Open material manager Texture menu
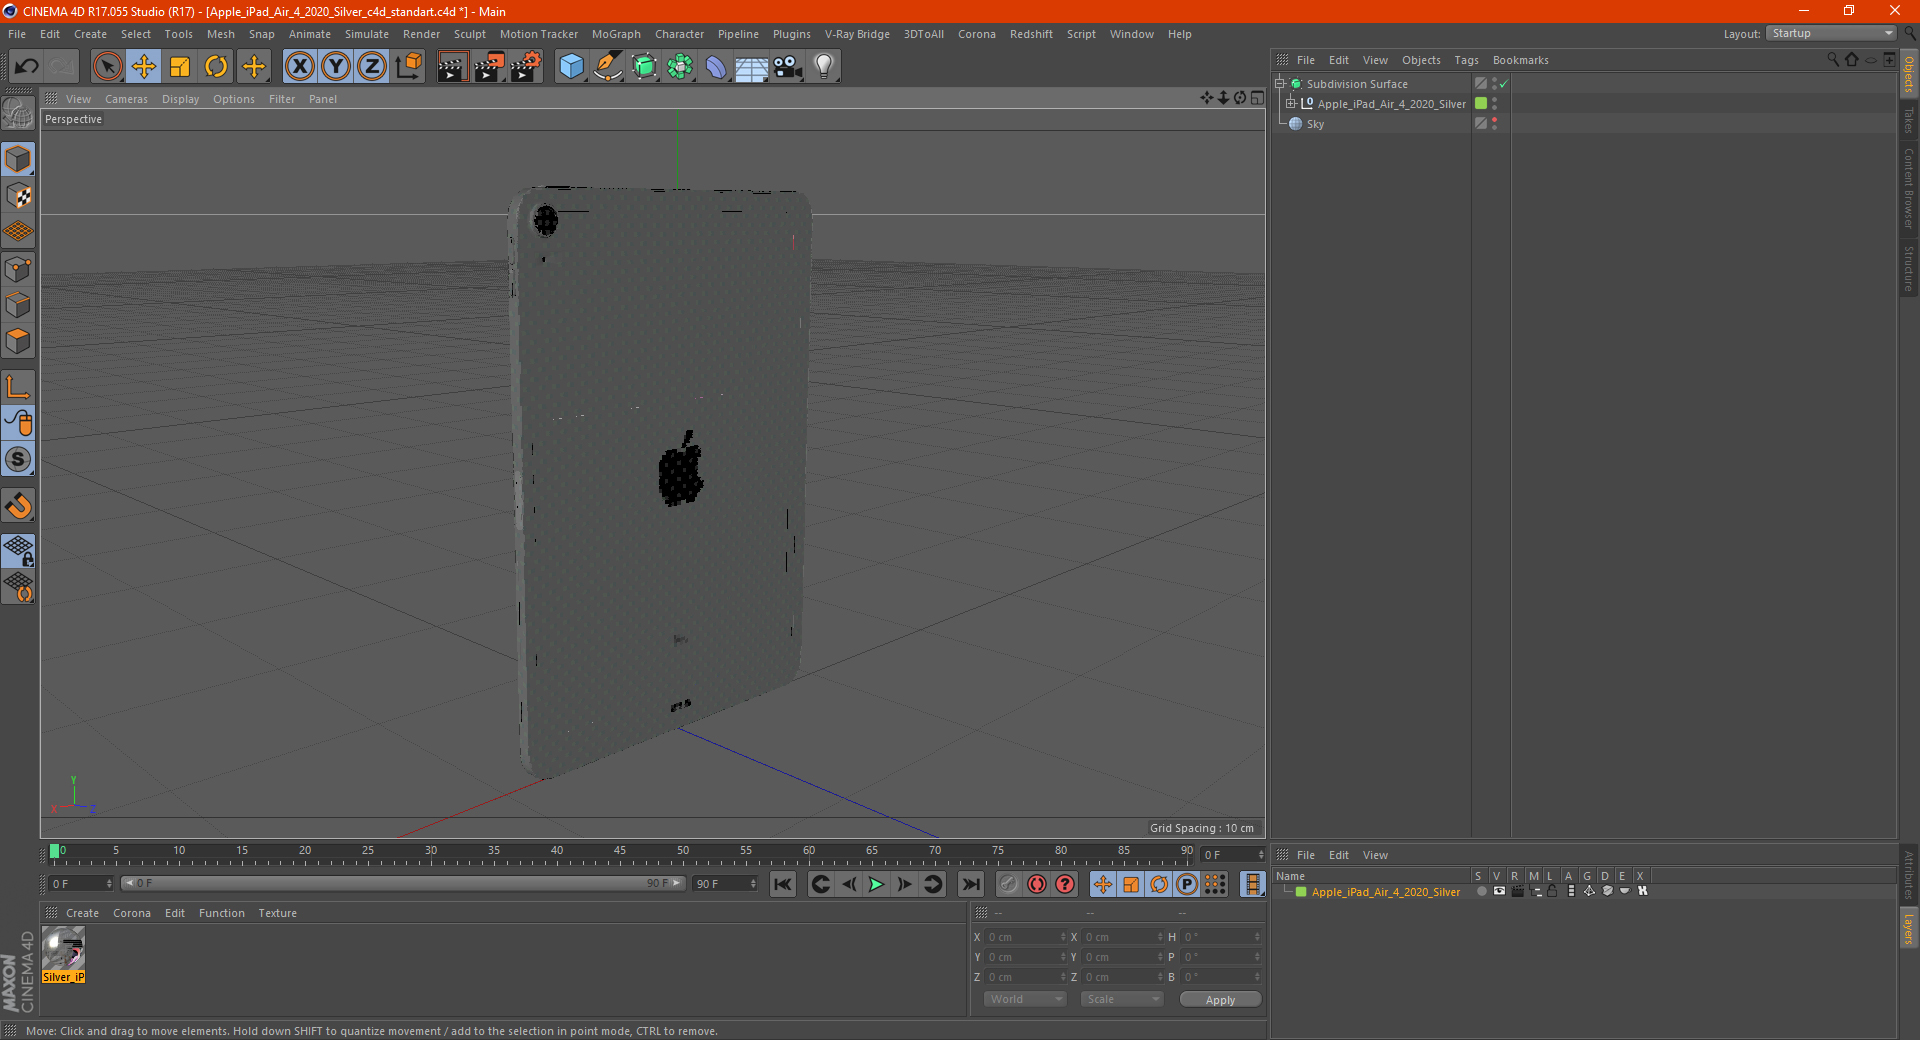The height and width of the screenshot is (1040, 1920). (x=277, y=913)
